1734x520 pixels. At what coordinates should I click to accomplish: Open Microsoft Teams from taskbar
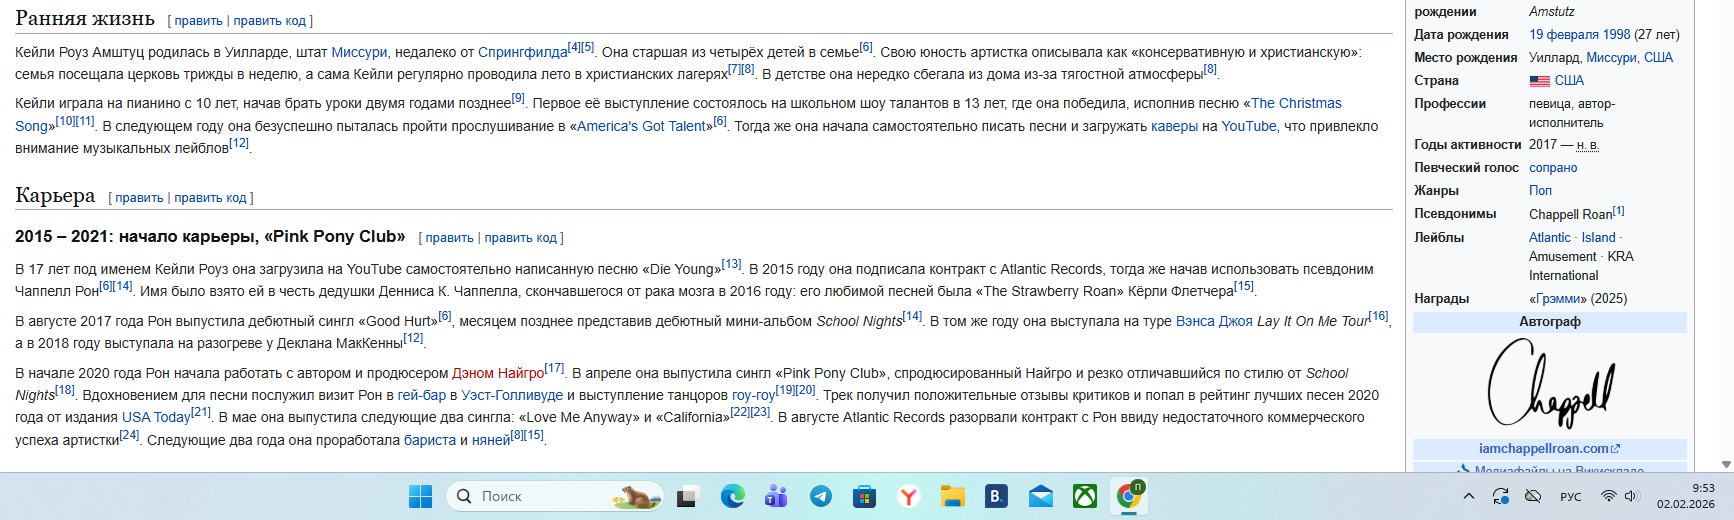[776, 496]
